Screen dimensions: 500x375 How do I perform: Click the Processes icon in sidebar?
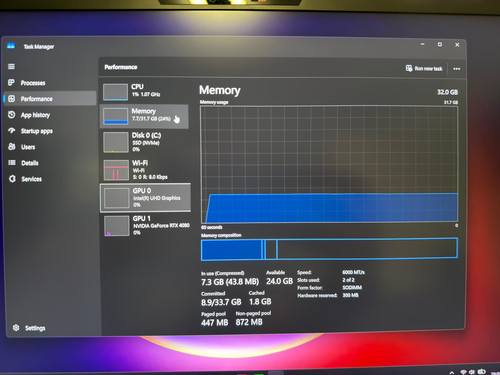tap(11, 82)
